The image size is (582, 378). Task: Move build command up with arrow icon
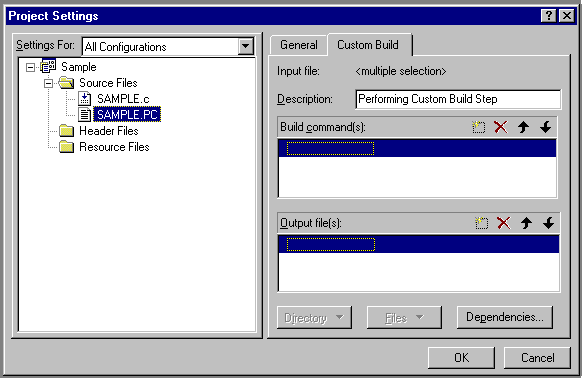(523, 127)
